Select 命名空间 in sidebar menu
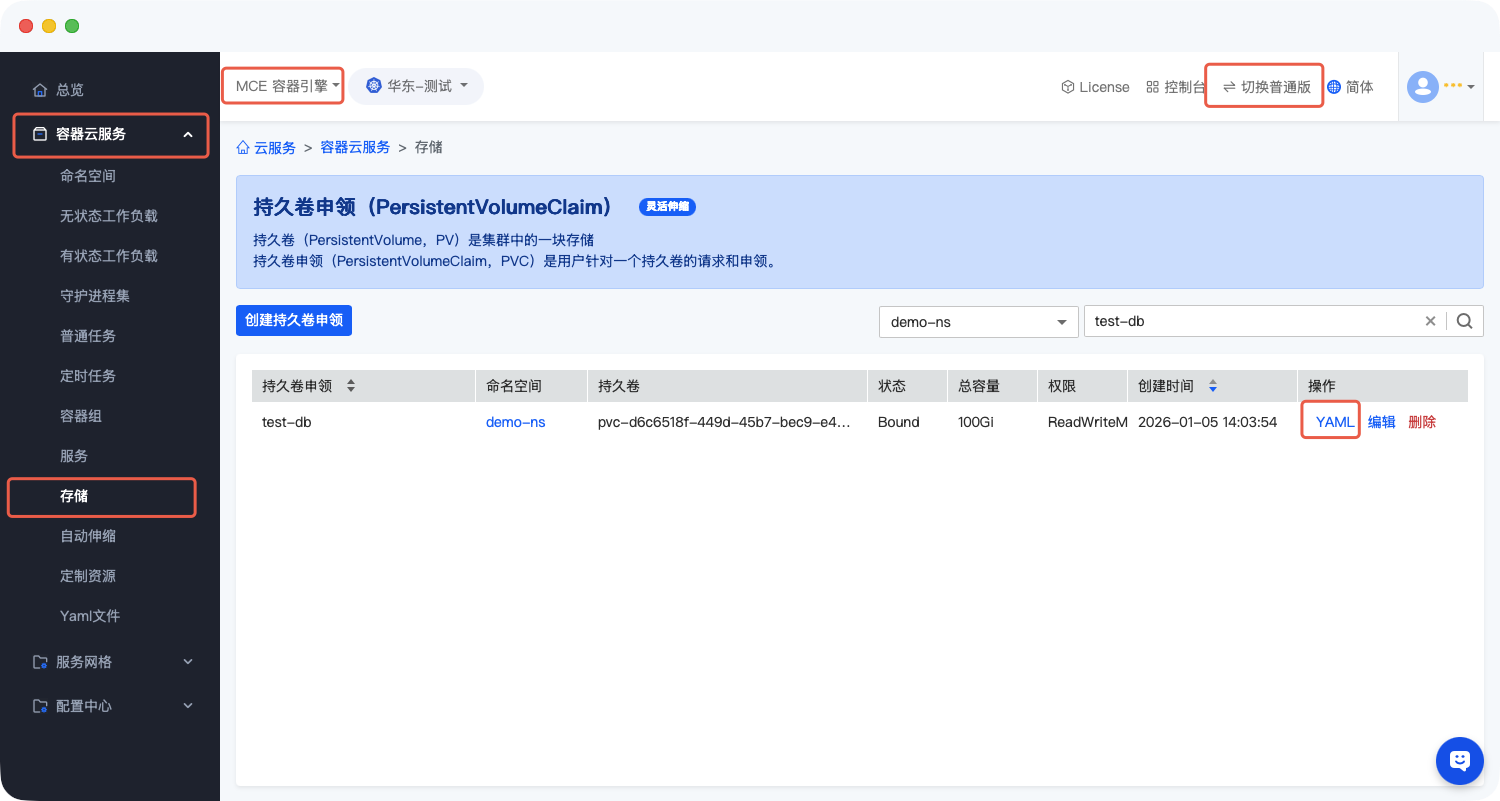This screenshot has height=801, width=1500. pyautogui.click(x=88, y=176)
